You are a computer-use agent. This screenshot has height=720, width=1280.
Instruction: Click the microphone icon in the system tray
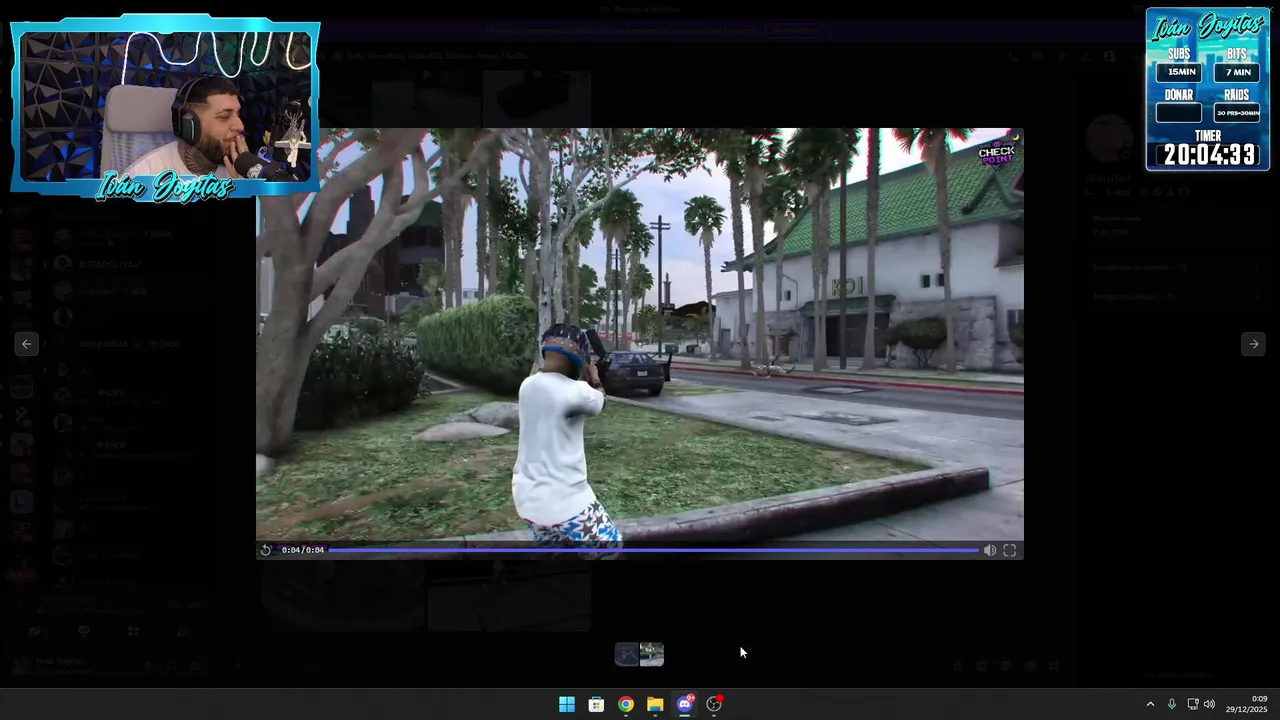click(x=1172, y=704)
